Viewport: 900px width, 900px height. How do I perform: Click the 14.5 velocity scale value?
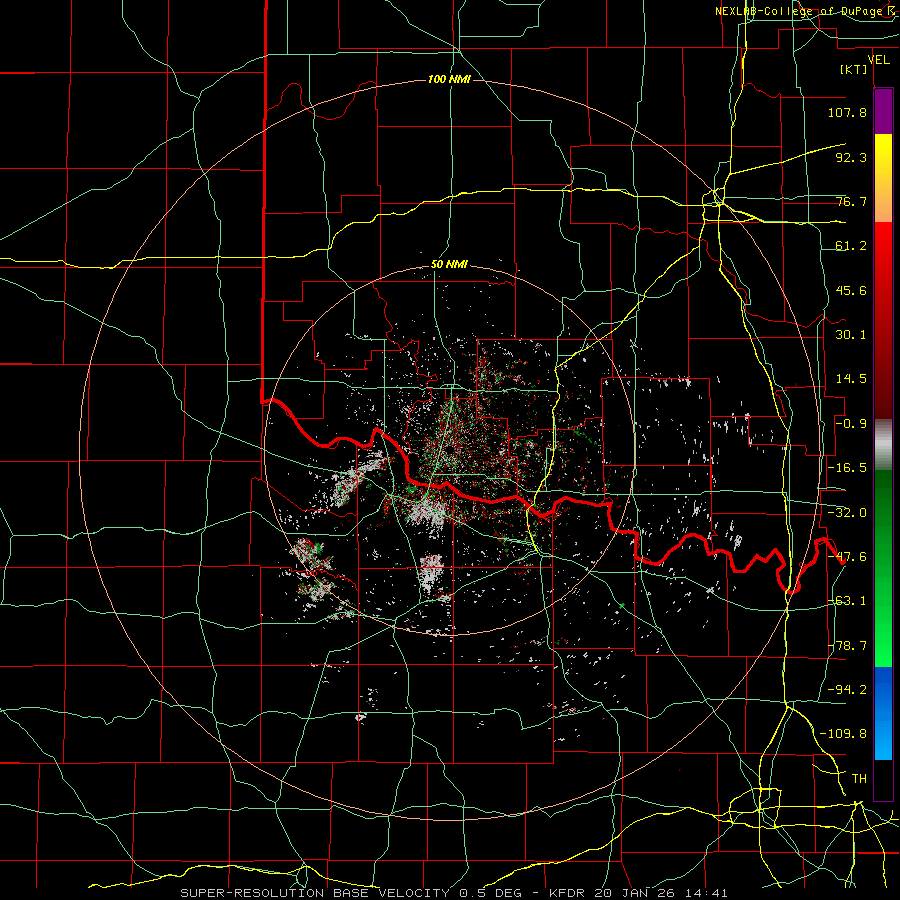tap(851, 379)
